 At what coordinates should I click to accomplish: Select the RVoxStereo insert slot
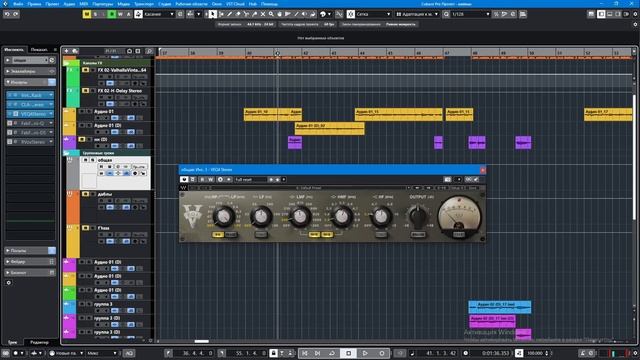[x=30, y=142]
